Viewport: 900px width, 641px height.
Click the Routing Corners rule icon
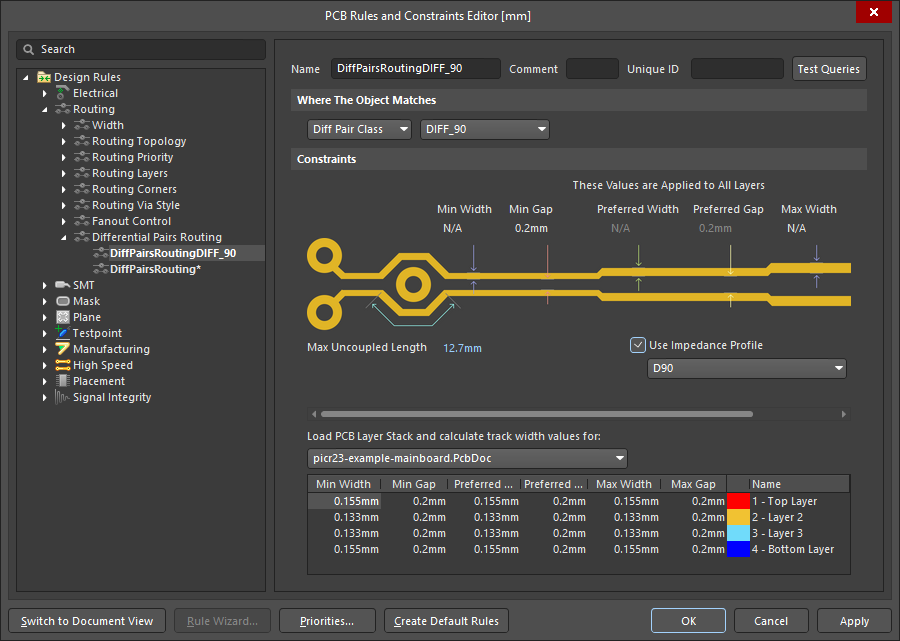tap(82, 189)
